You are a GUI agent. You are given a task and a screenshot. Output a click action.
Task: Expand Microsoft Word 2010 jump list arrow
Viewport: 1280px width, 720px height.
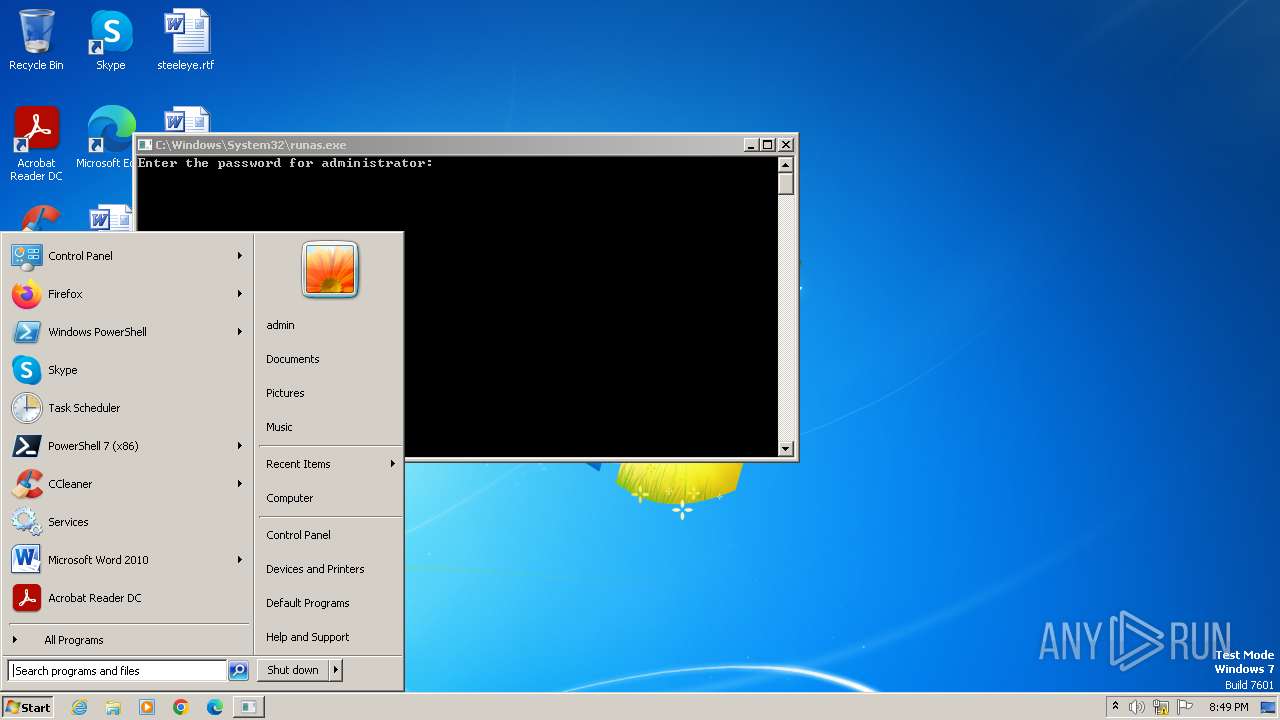240,560
